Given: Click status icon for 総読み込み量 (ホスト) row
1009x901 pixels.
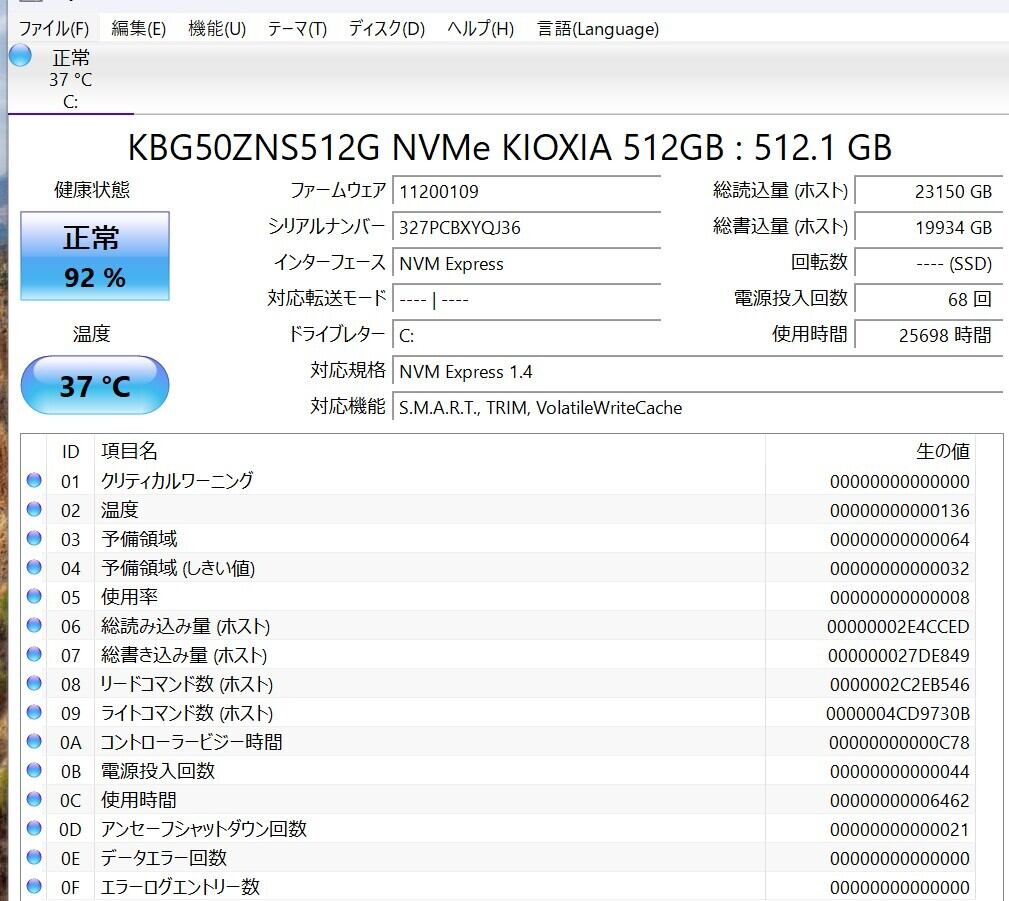Looking at the screenshot, I should [x=34, y=626].
